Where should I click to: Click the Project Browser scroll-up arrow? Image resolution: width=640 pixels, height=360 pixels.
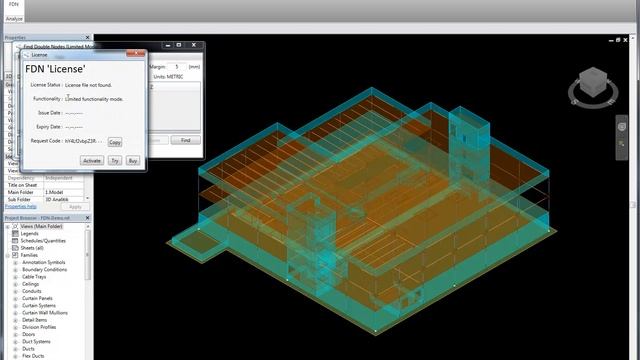(87, 226)
